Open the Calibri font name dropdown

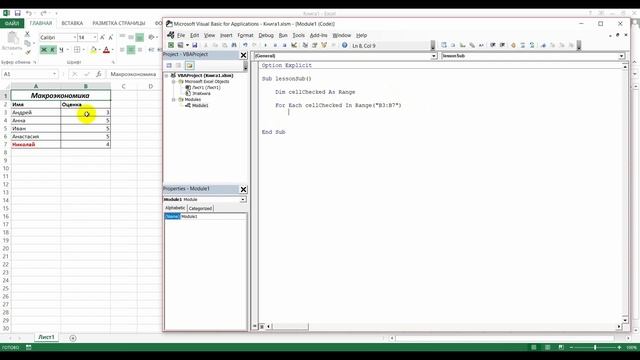pos(75,38)
